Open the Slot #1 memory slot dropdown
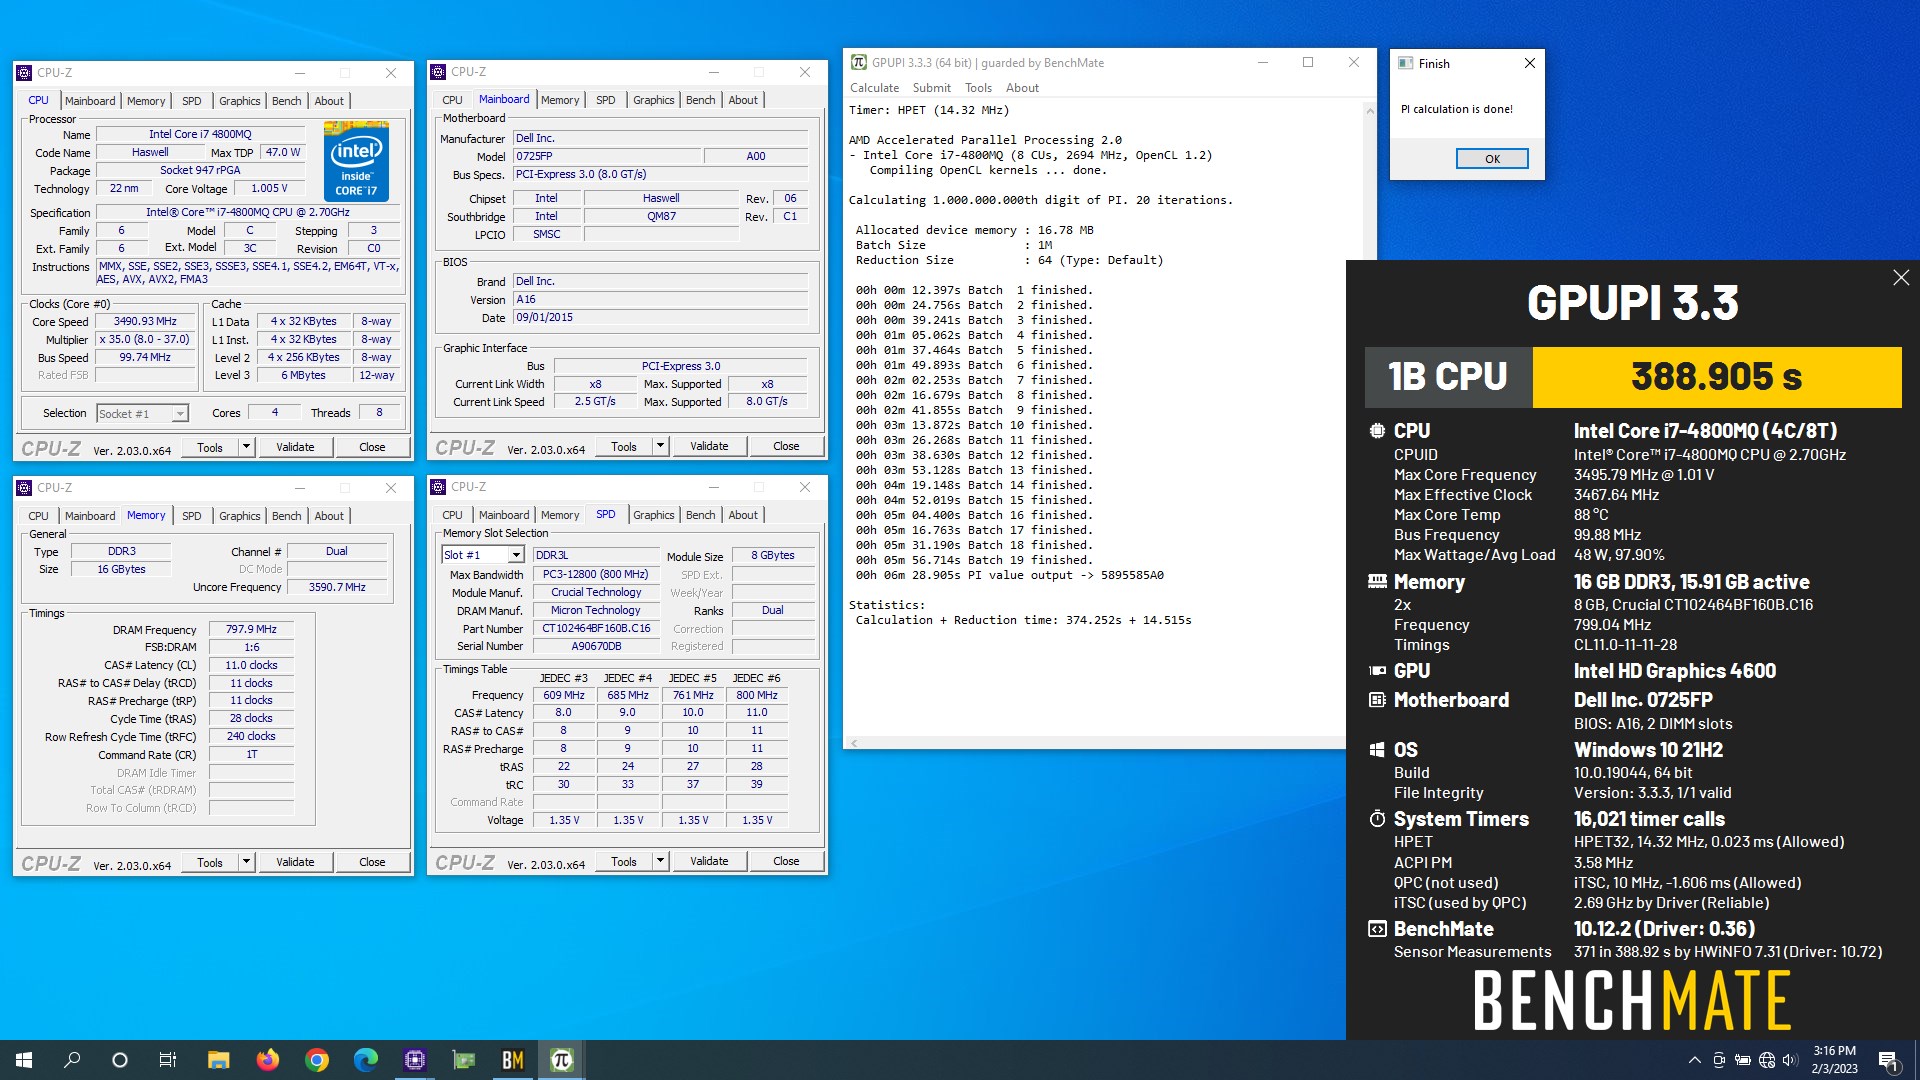Viewport: 1920px width, 1080px height. click(516, 555)
